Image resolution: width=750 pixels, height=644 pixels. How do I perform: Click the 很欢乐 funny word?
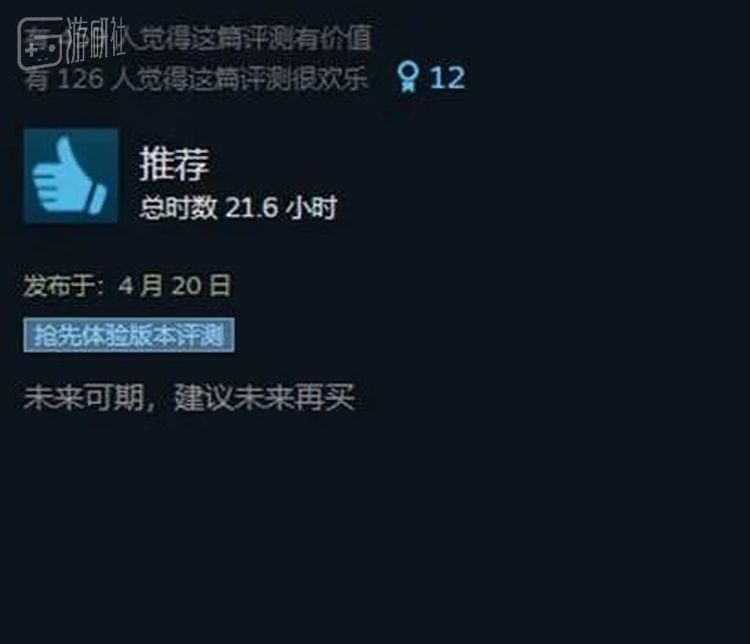click(x=330, y=78)
